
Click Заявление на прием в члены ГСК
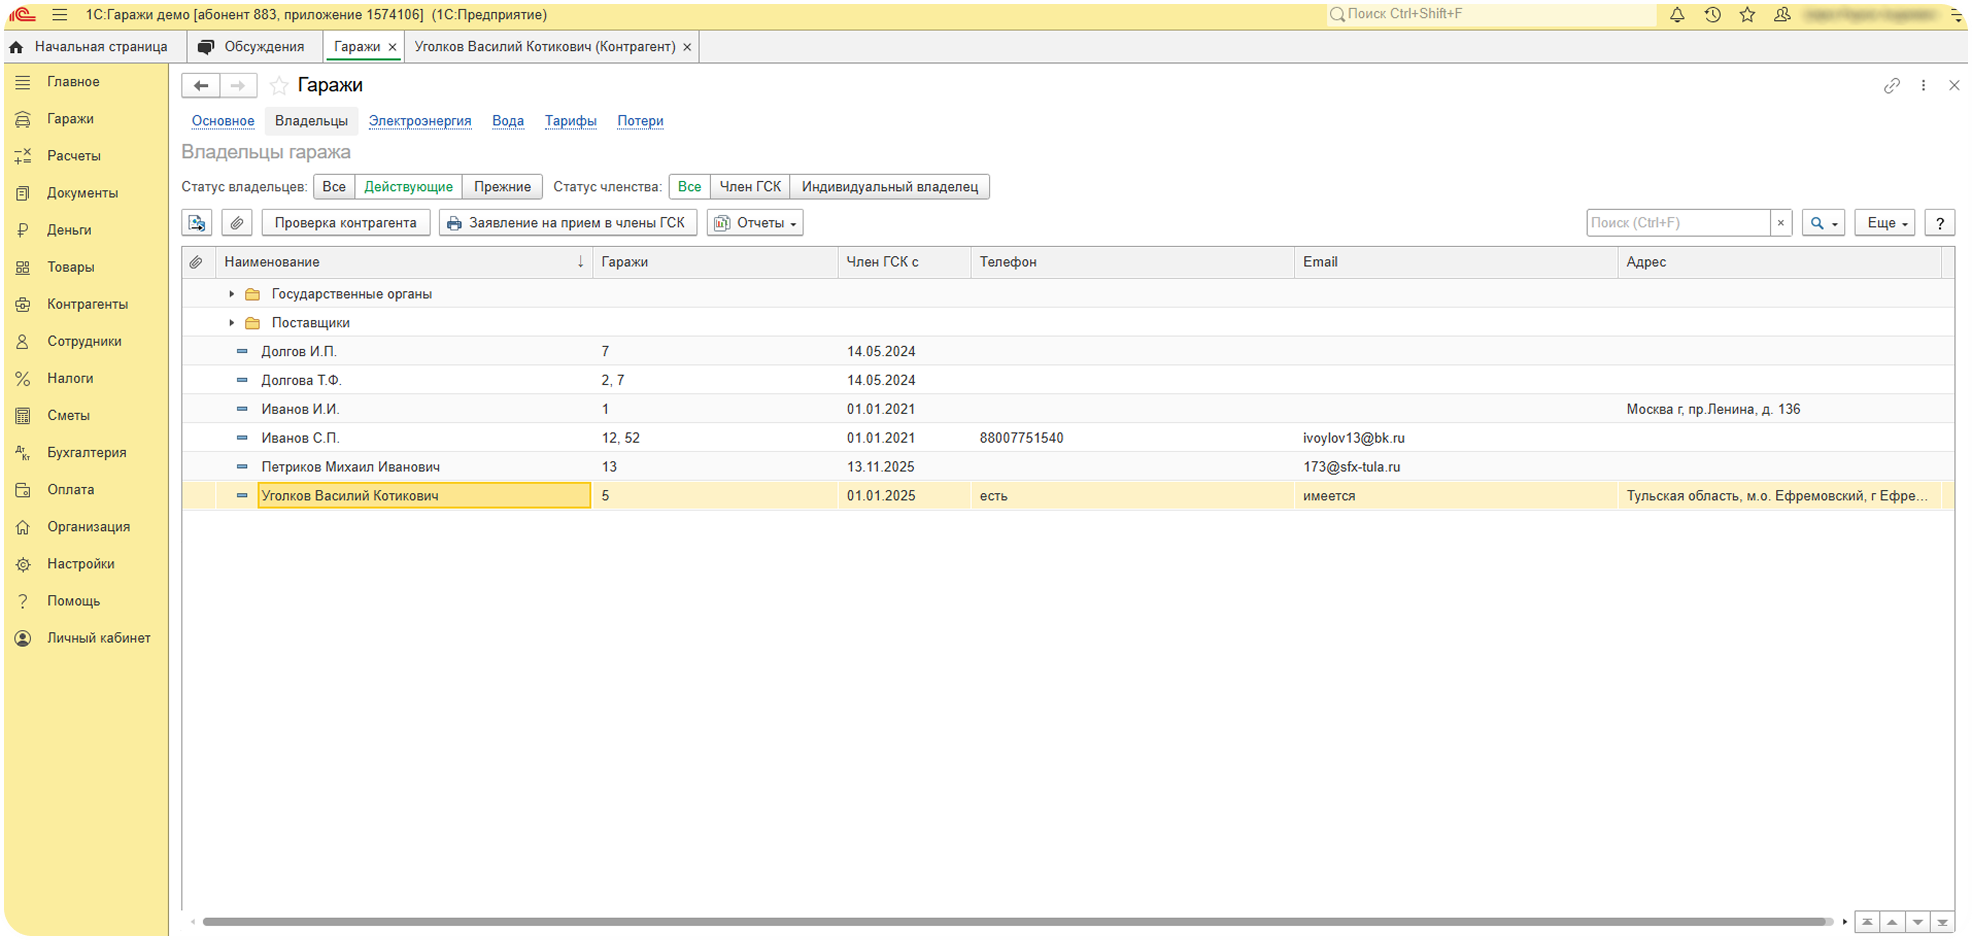(x=567, y=223)
